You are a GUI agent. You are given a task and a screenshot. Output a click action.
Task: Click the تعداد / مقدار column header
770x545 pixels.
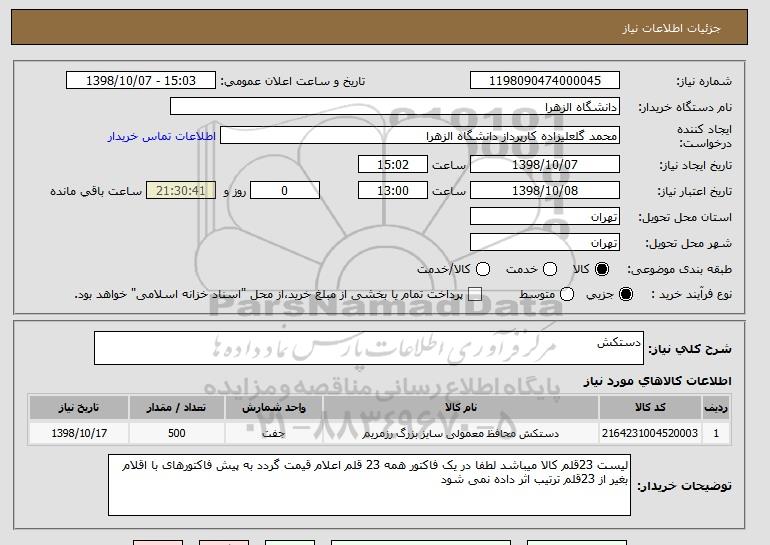pyautogui.click(x=177, y=408)
